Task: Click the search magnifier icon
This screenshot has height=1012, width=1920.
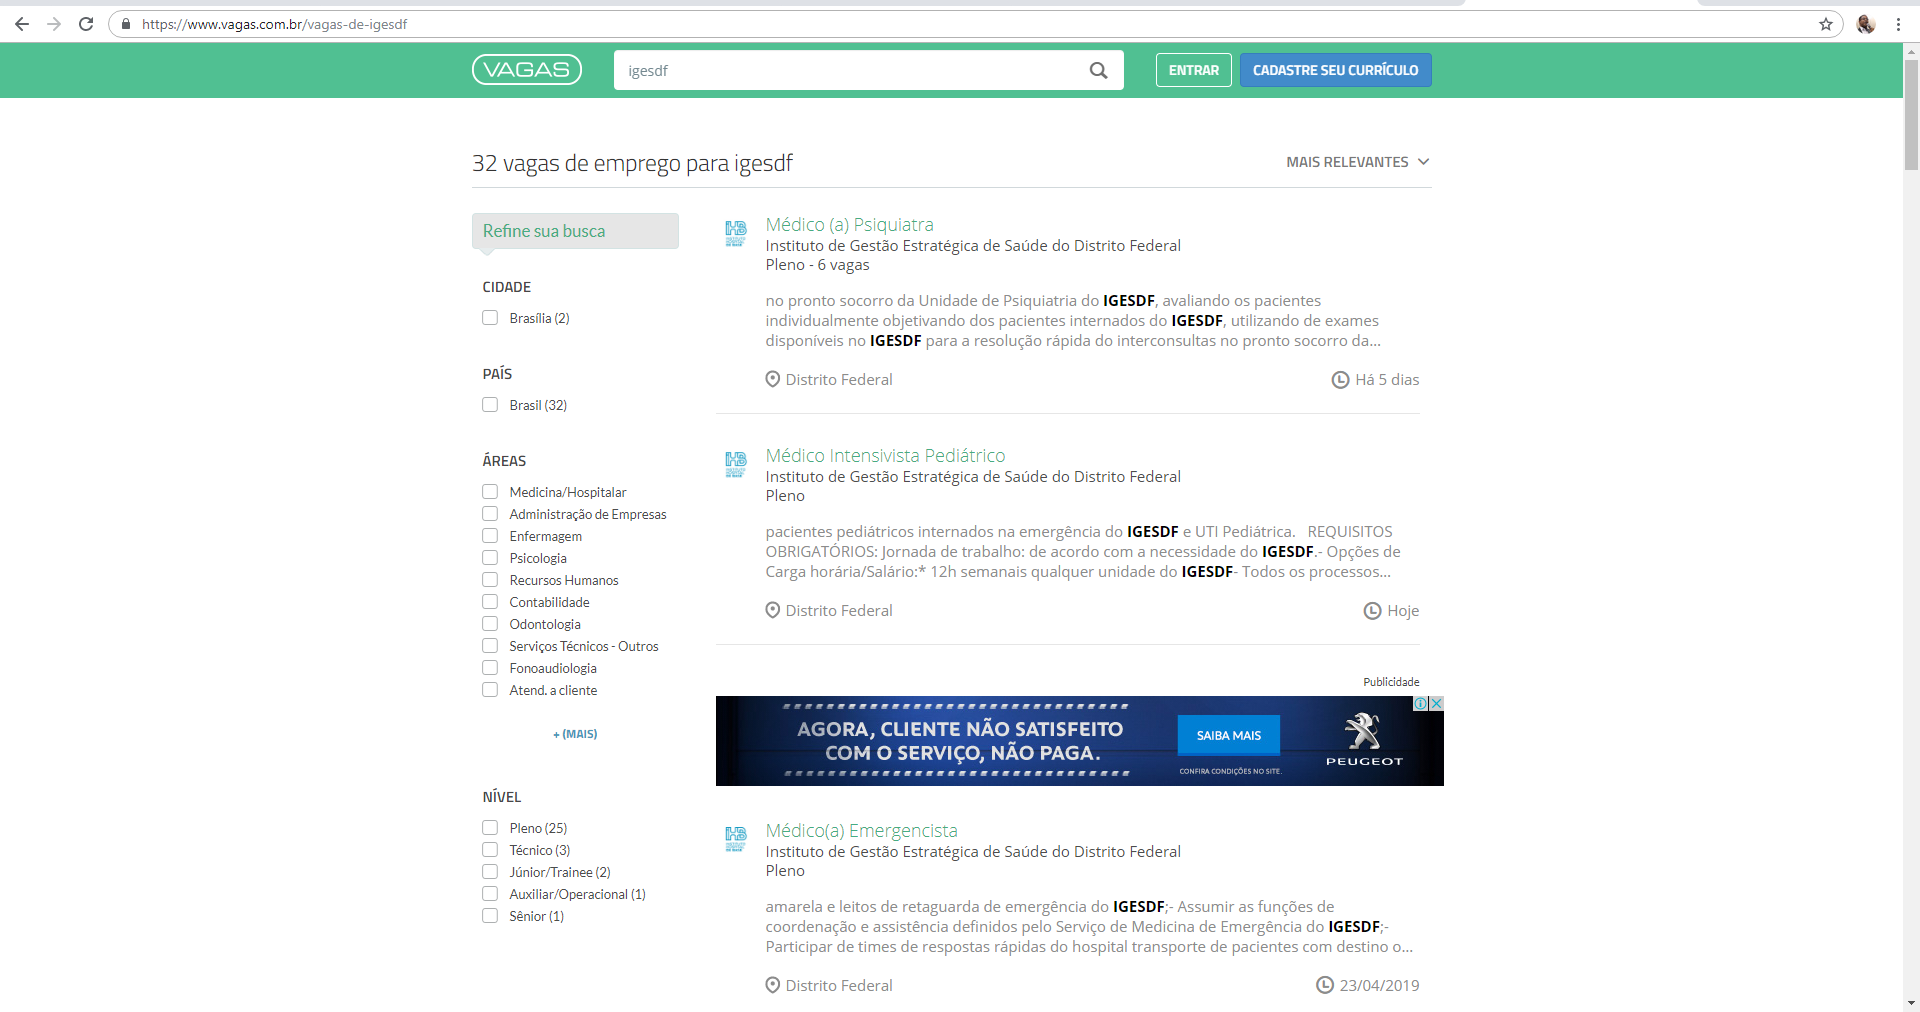Action: (1098, 70)
